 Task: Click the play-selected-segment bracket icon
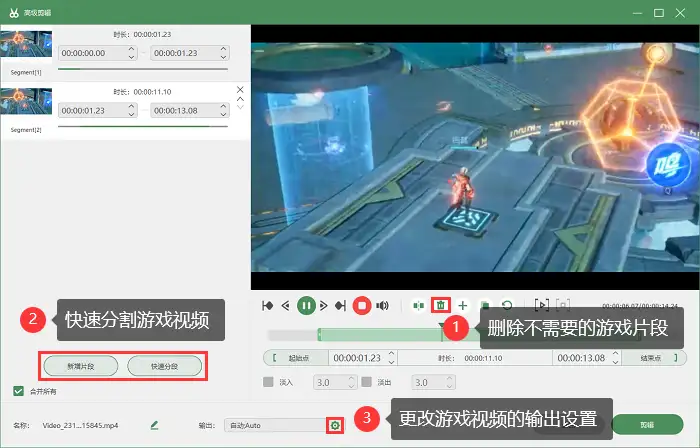click(542, 305)
